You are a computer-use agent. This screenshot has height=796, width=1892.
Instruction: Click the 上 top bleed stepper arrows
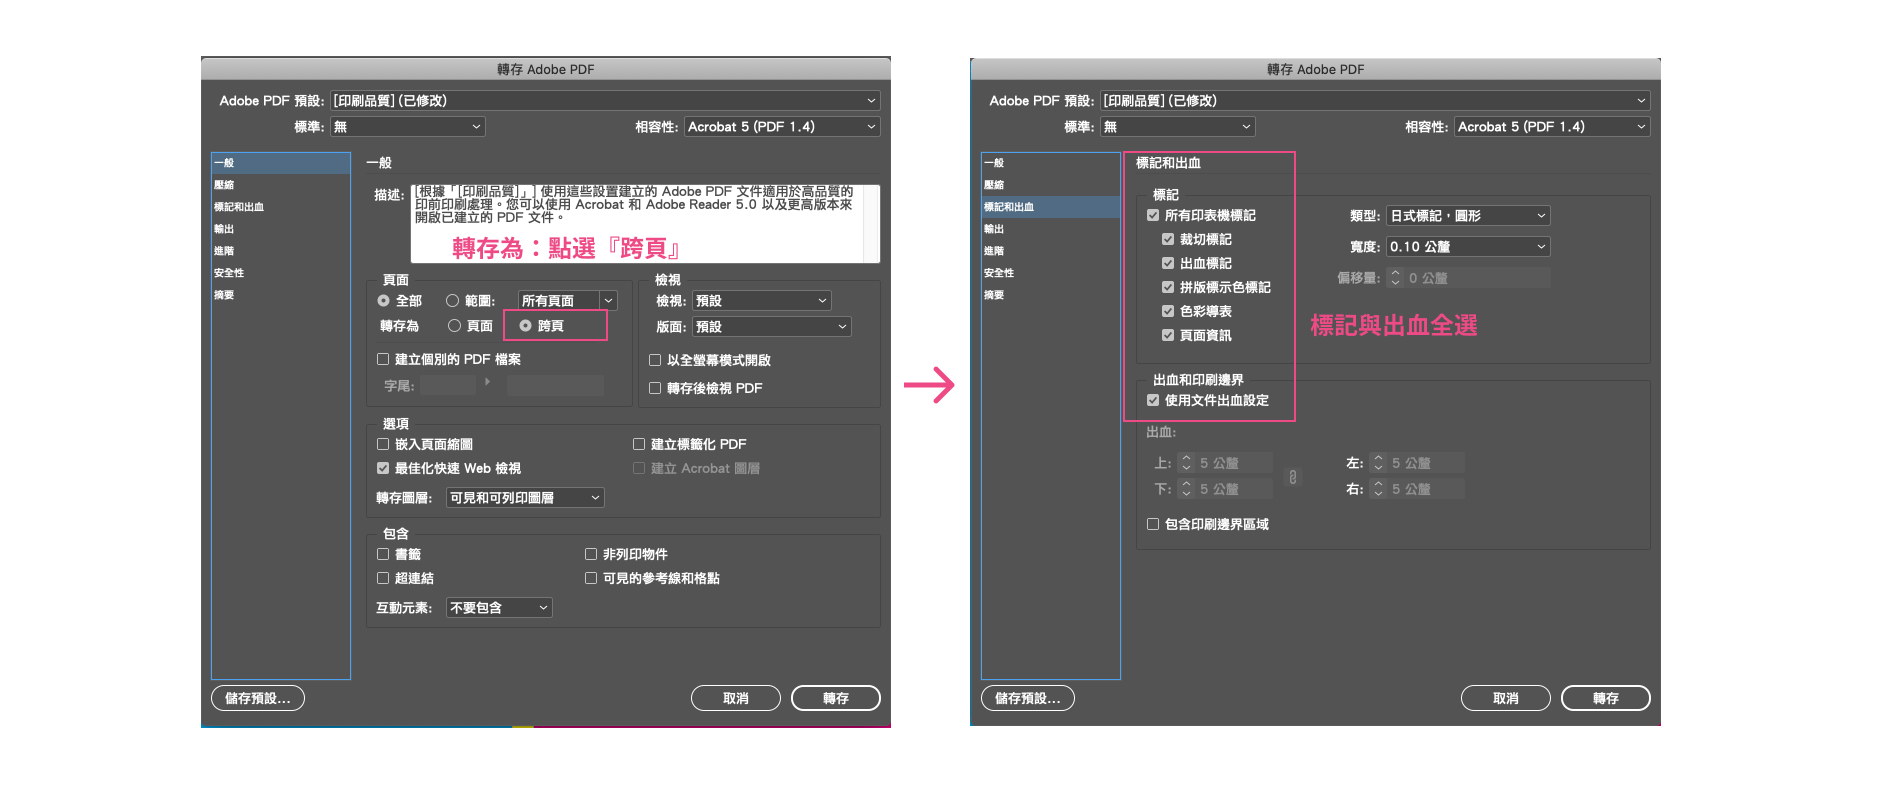pyautogui.click(x=1186, y=463)
